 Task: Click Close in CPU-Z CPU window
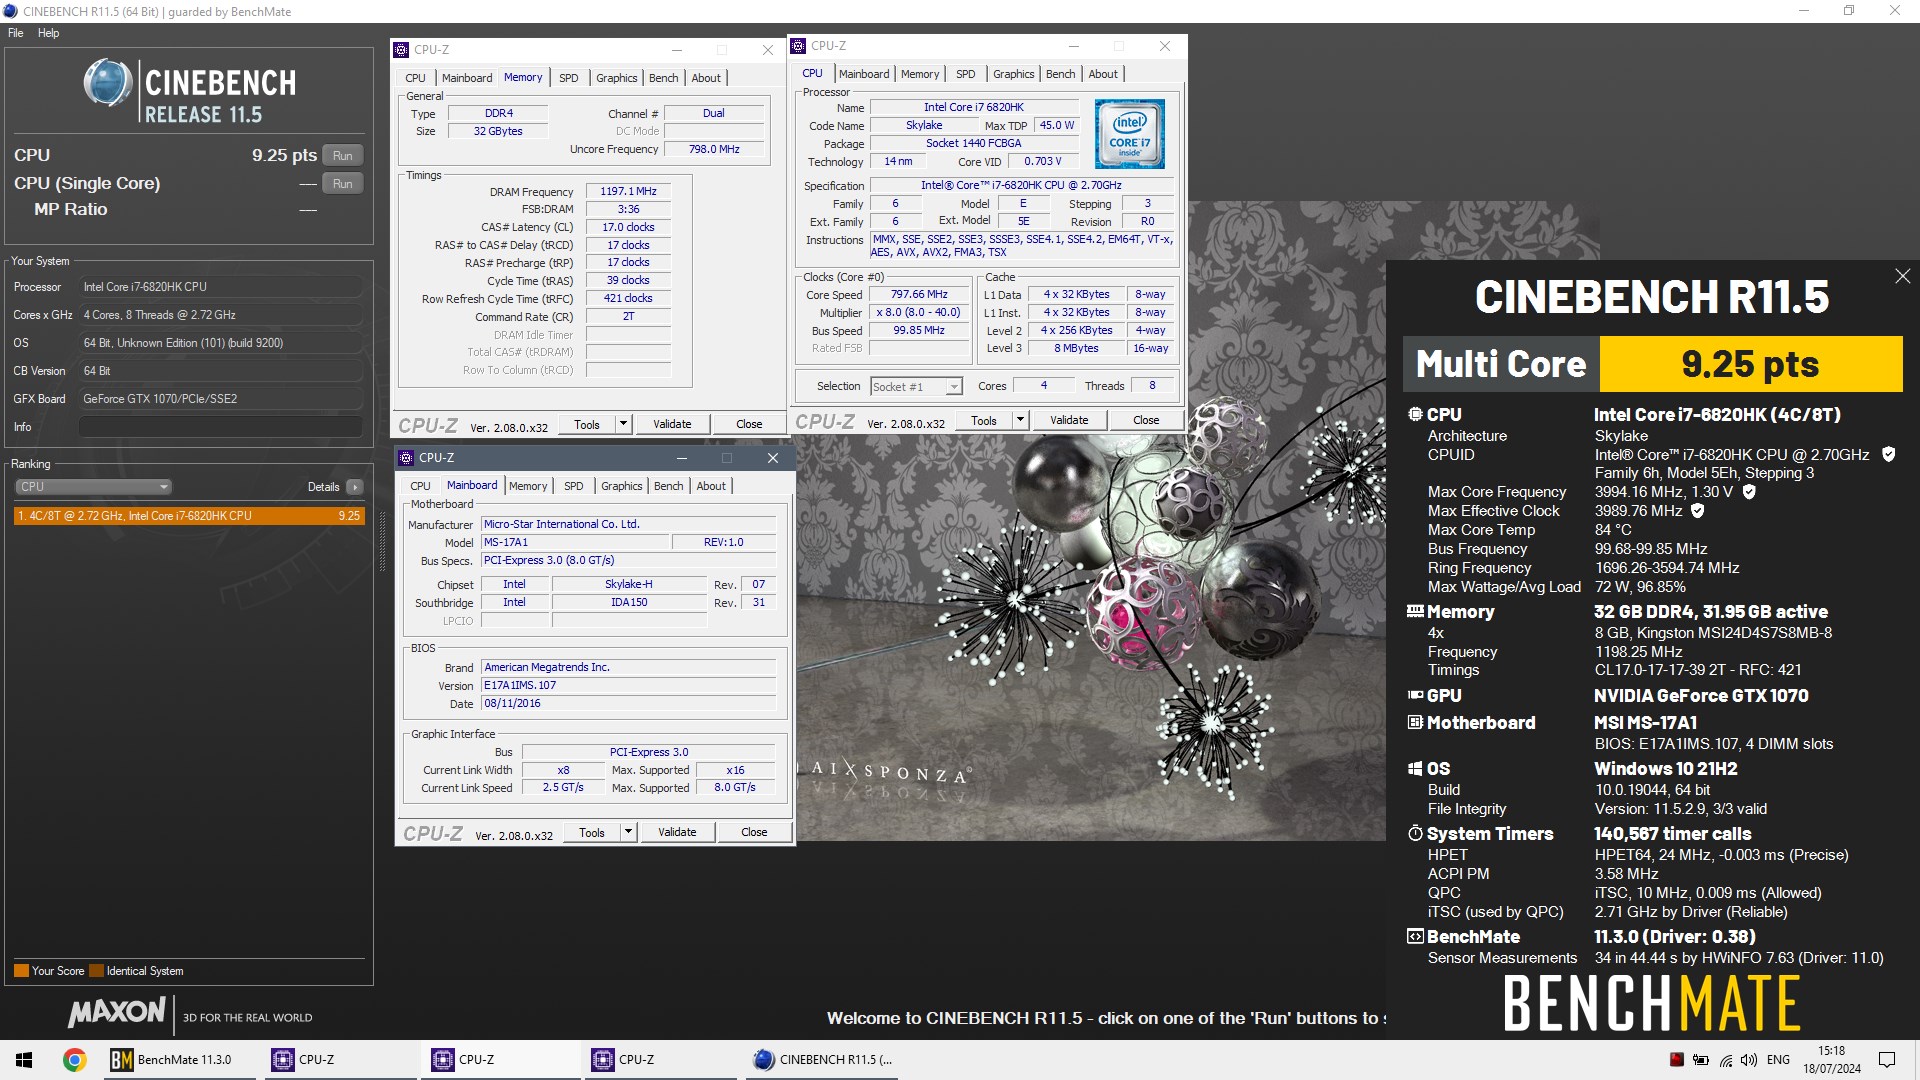pos(1146,420)
